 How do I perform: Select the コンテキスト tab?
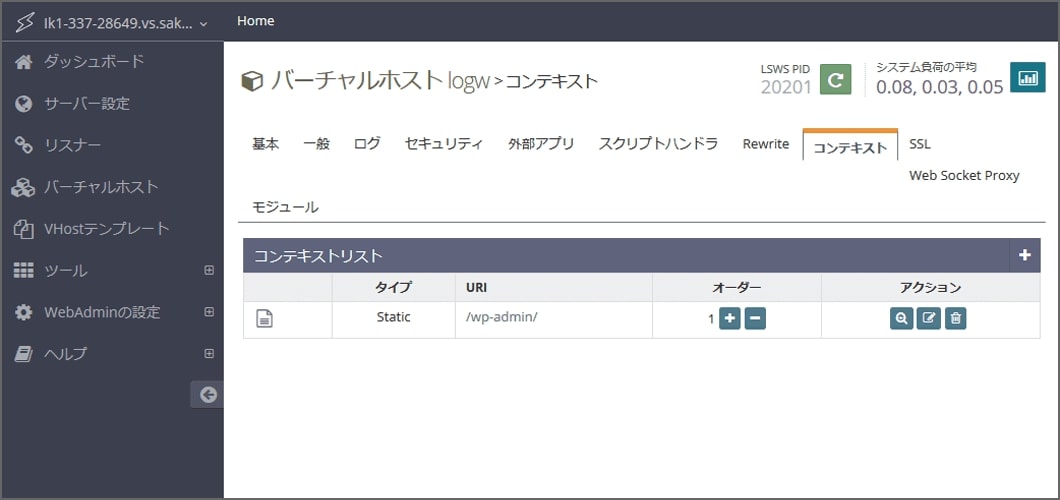pos(850,146)
